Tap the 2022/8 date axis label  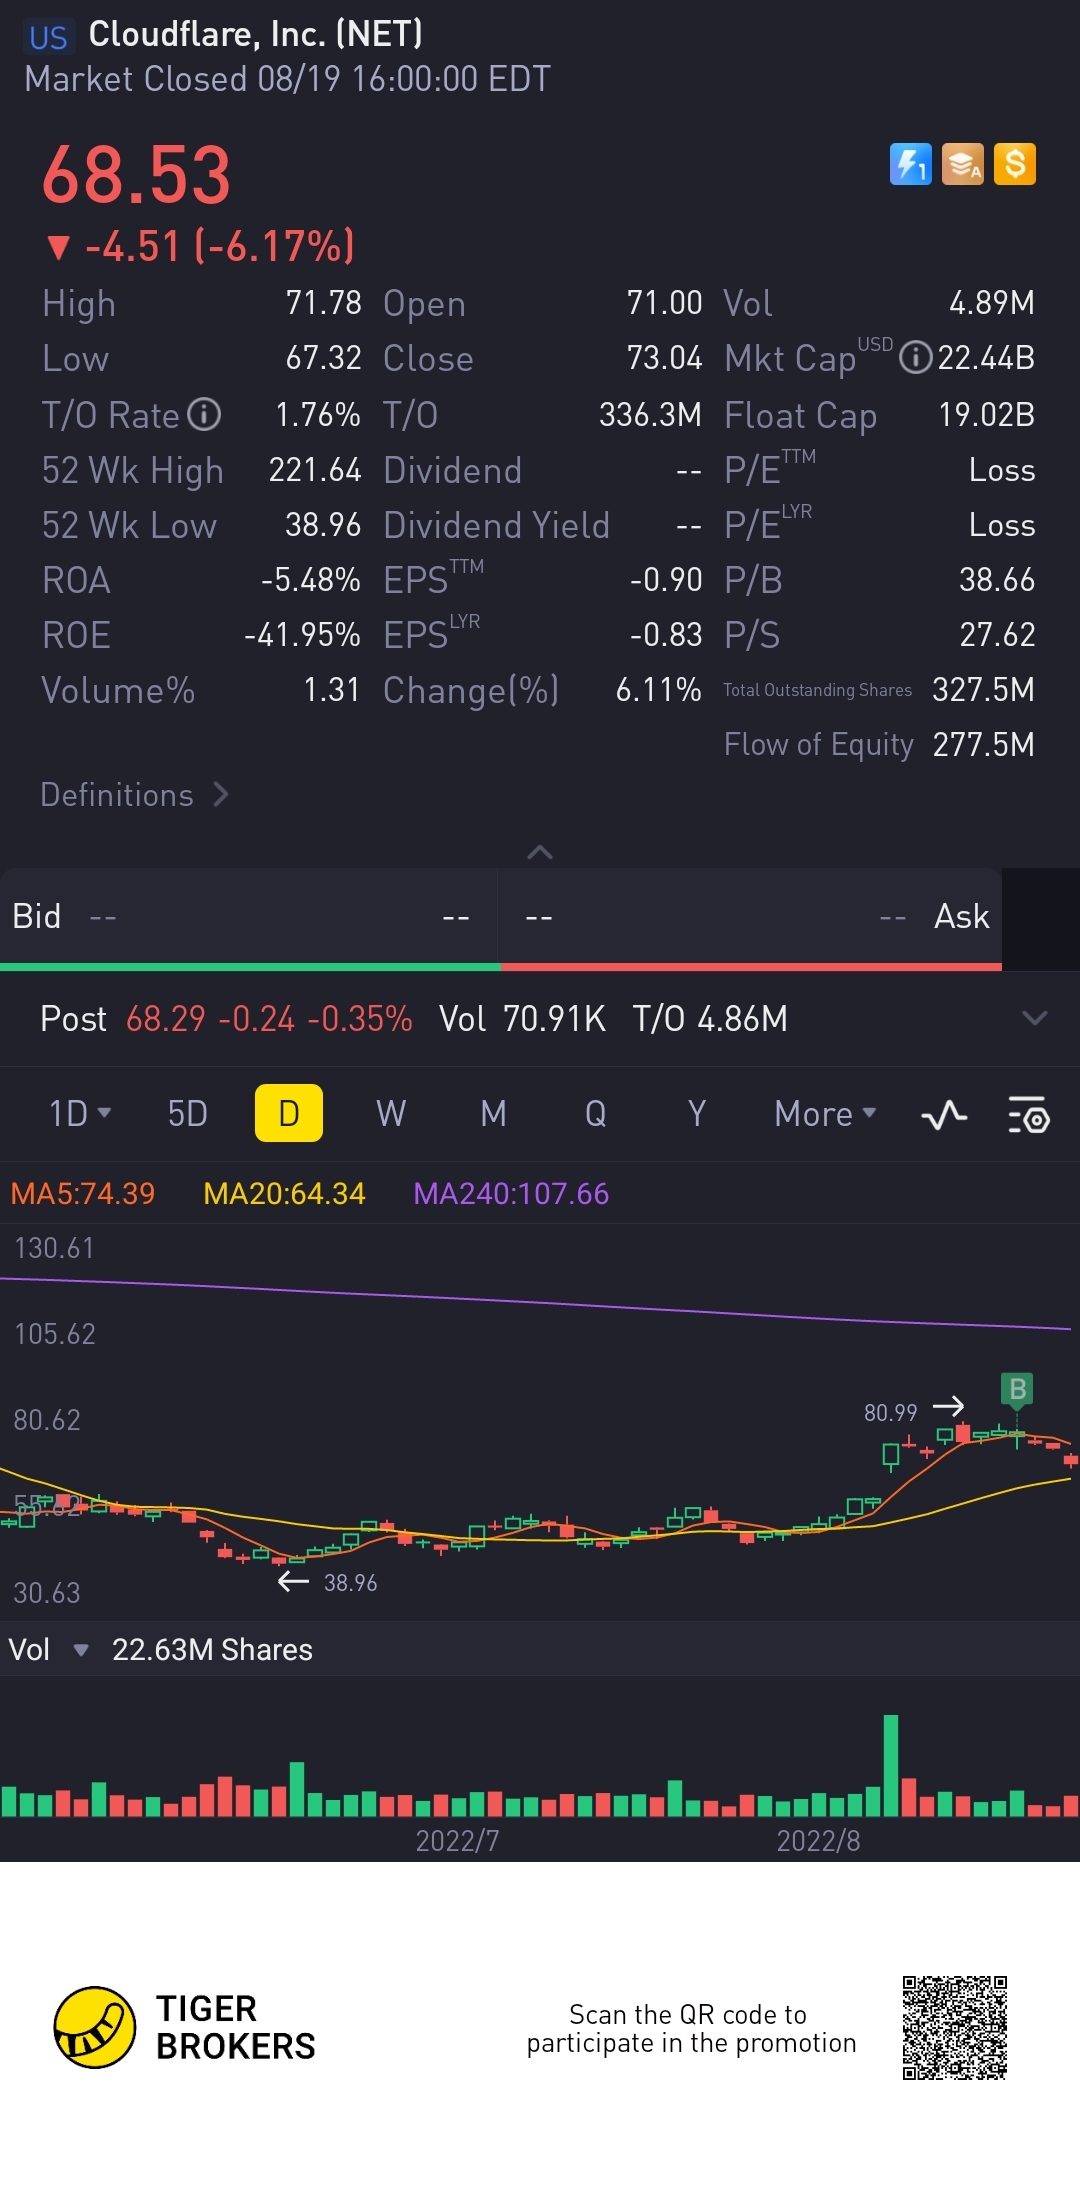pyautogui.click(x=818, y=1840)
